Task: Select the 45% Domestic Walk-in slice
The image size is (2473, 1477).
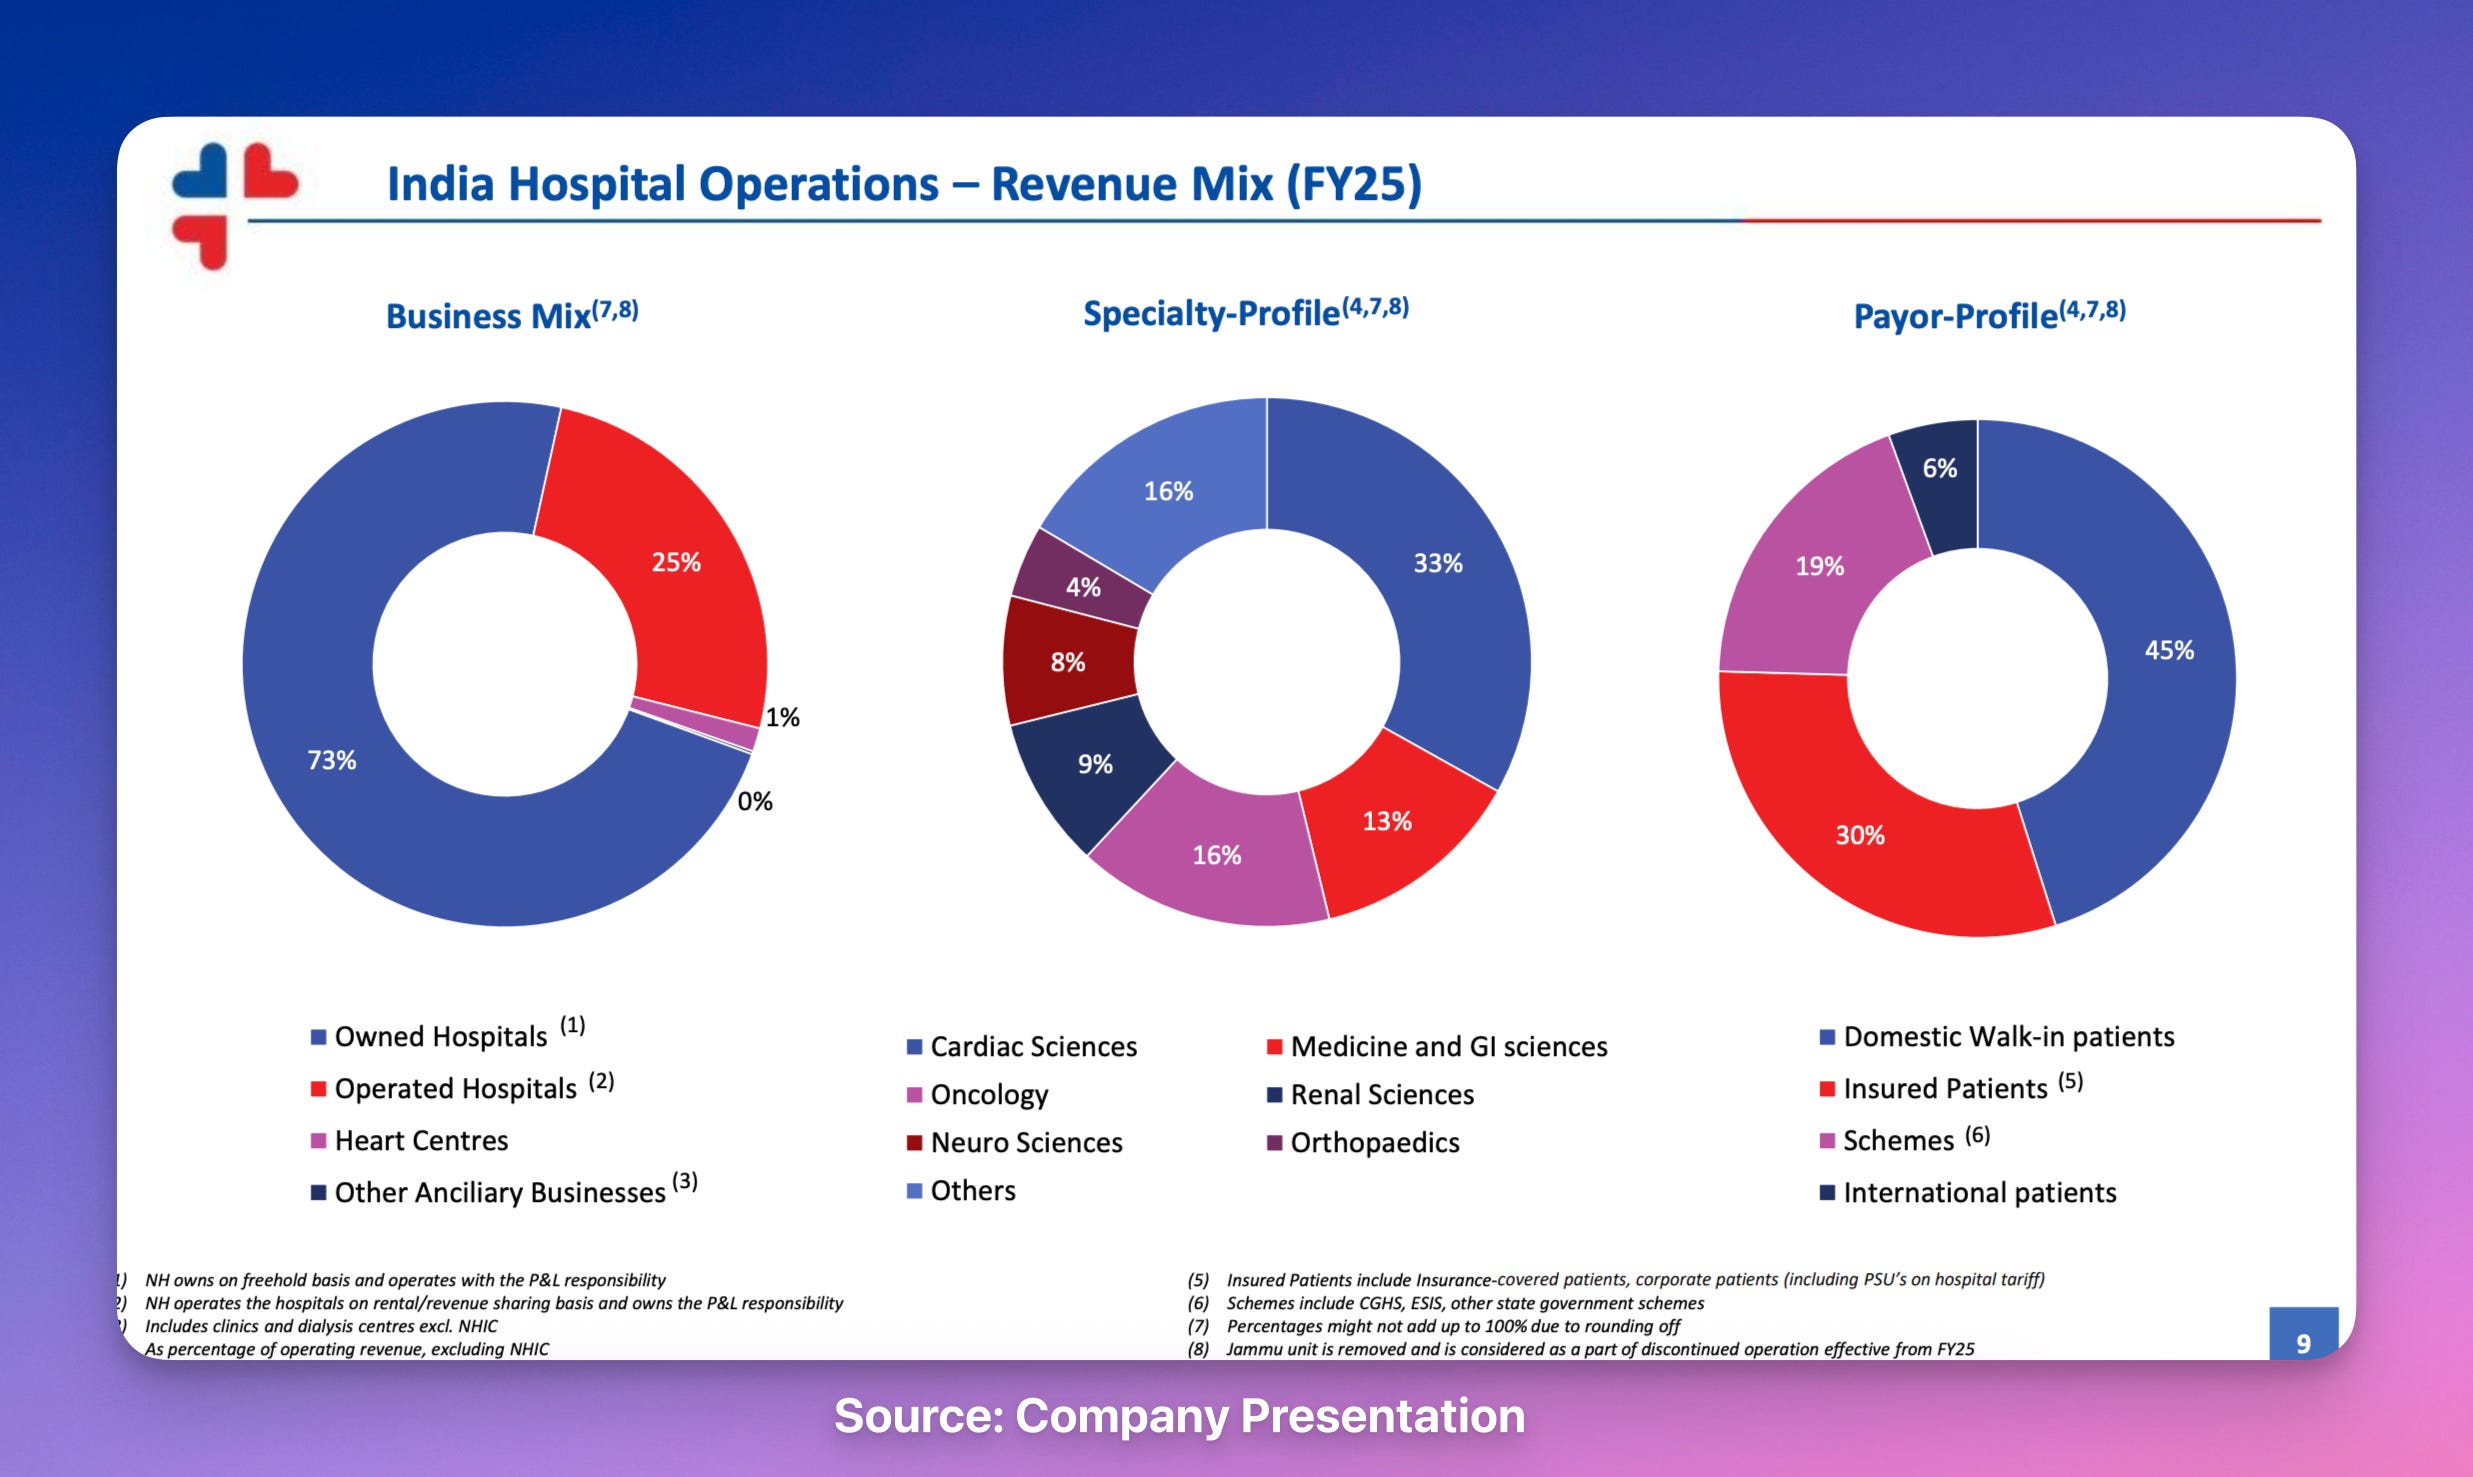Action: coord(2168,651)
